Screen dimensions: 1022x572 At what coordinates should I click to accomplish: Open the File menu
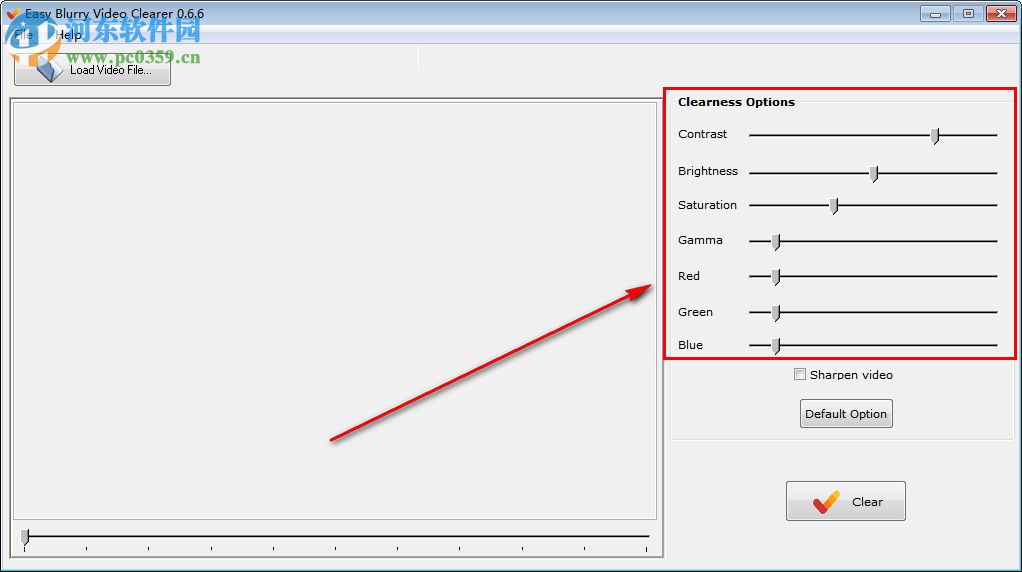pyautogui.click(x=23, y=35)
